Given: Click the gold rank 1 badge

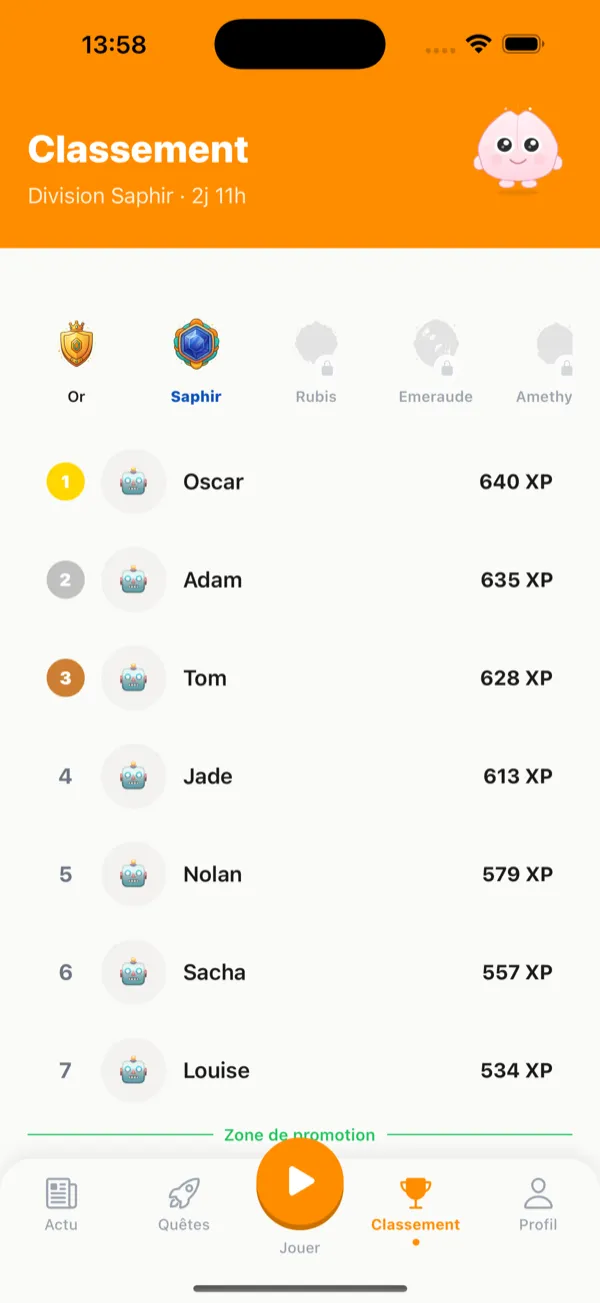Looking at the screenshot, I should [x=66, y=482].
